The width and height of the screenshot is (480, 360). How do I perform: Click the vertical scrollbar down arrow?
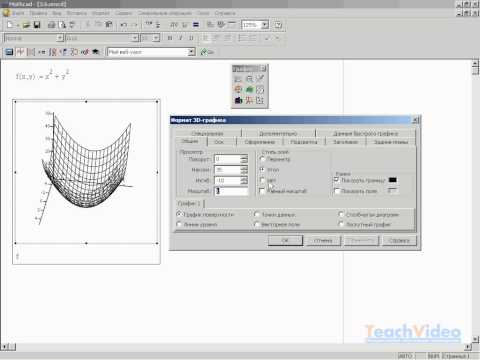[x=476, y=338]
